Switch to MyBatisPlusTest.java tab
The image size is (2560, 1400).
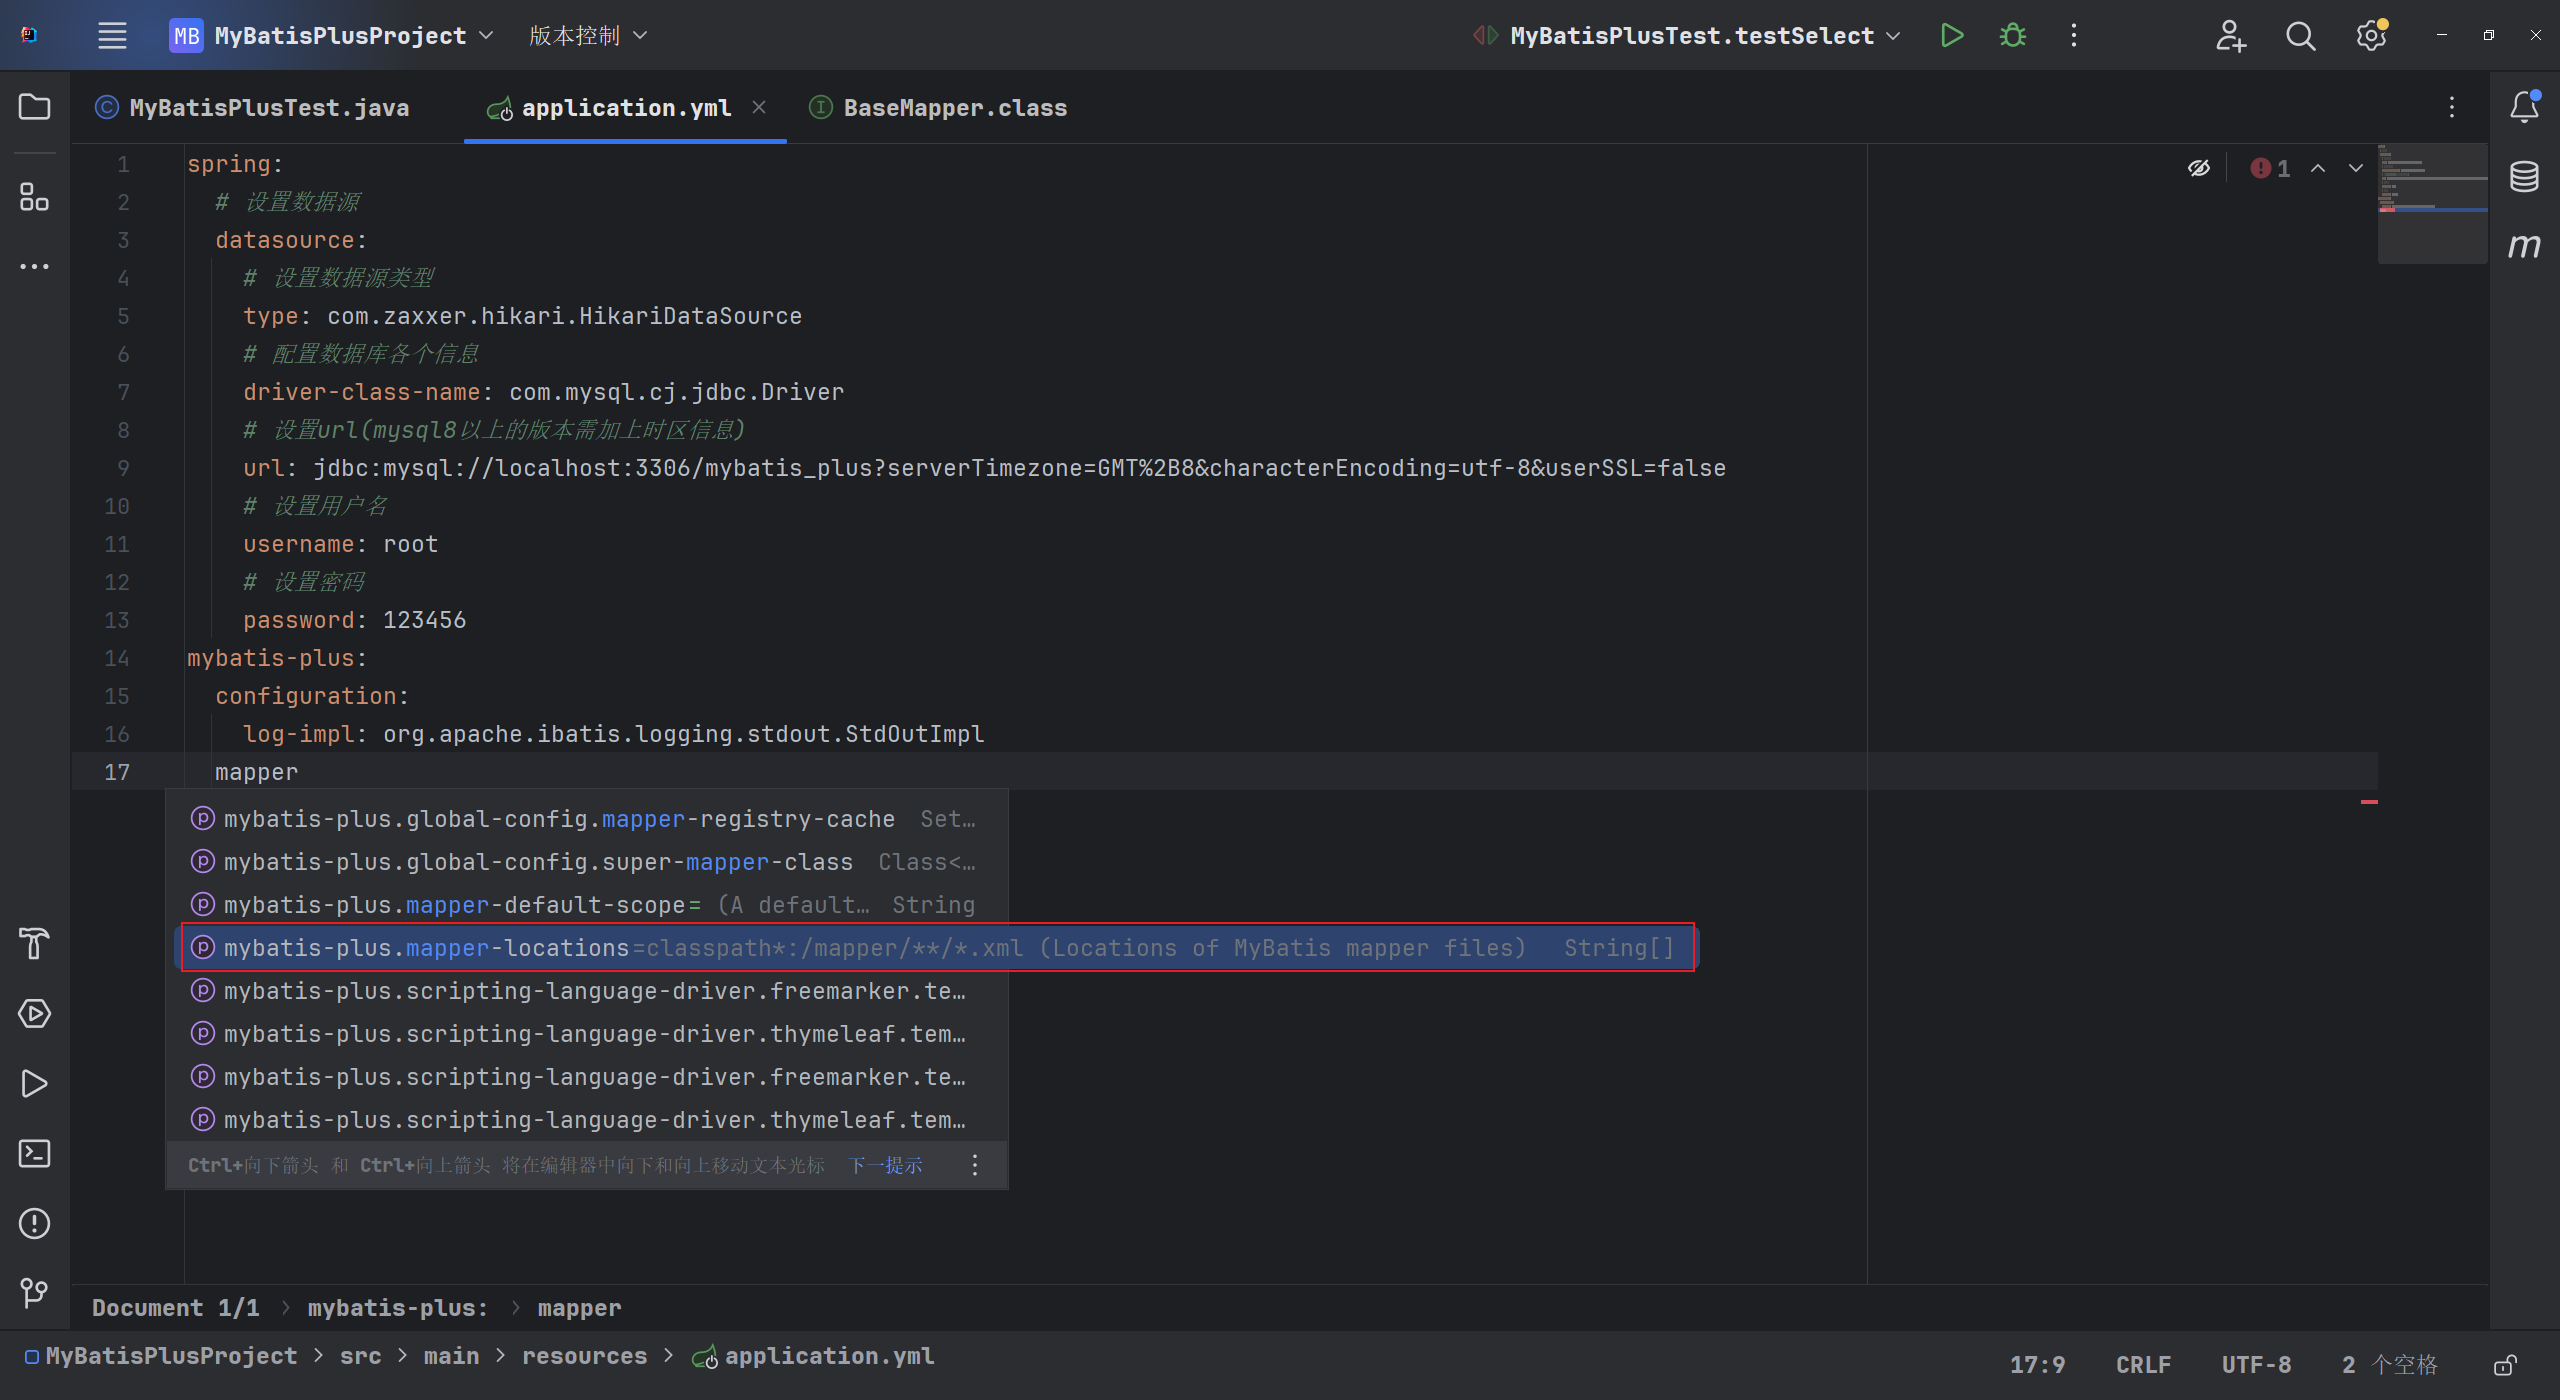pos(252,107)
